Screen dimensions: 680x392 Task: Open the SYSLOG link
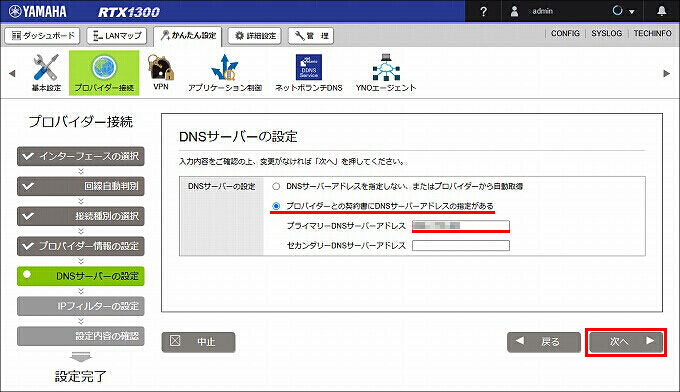click(606, 33)
